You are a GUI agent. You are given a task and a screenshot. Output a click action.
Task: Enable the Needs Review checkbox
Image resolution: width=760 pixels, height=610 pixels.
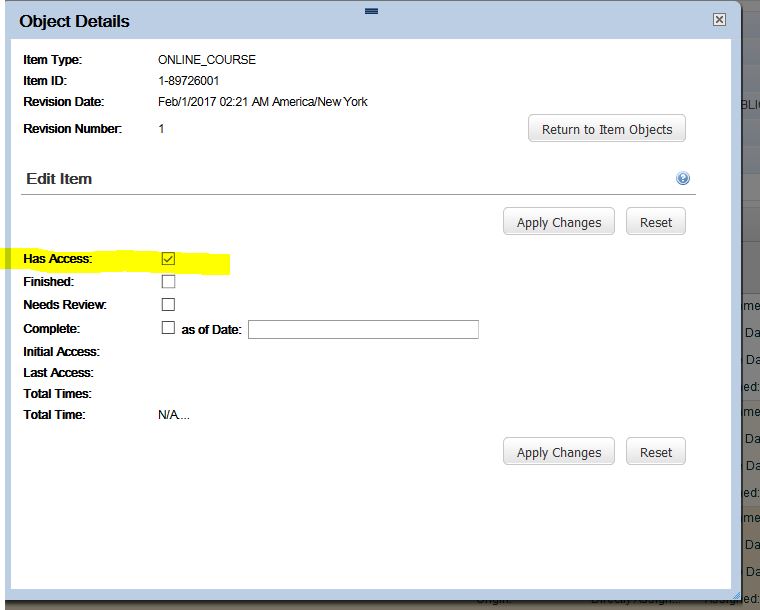(168, 304)
